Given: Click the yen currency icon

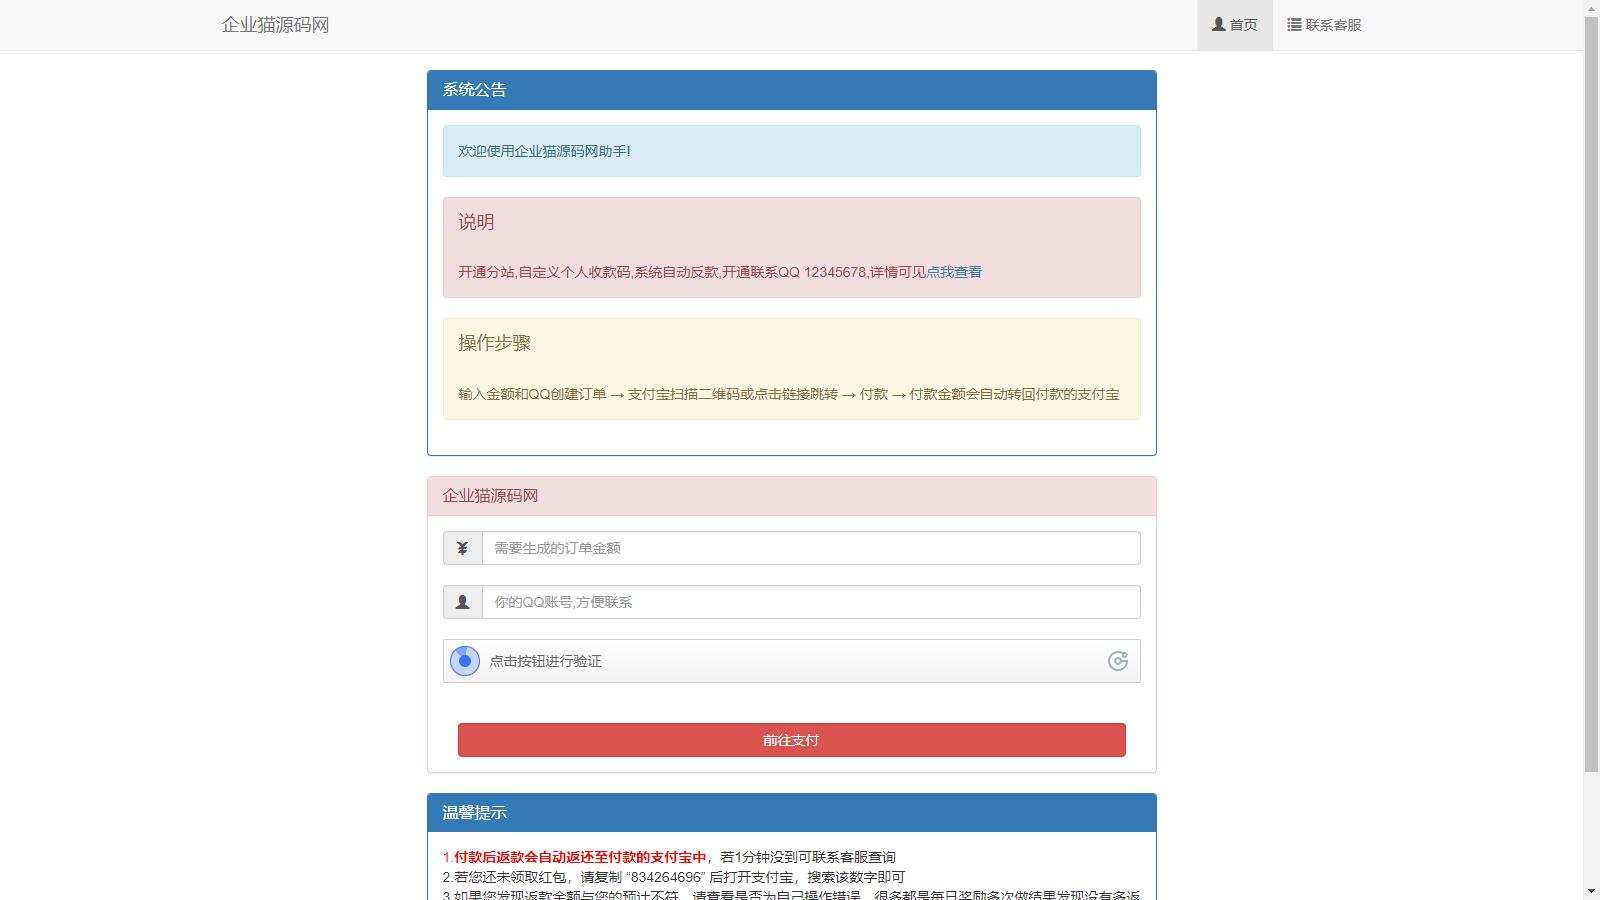Looking at the screenshot, I should [462, 548].
